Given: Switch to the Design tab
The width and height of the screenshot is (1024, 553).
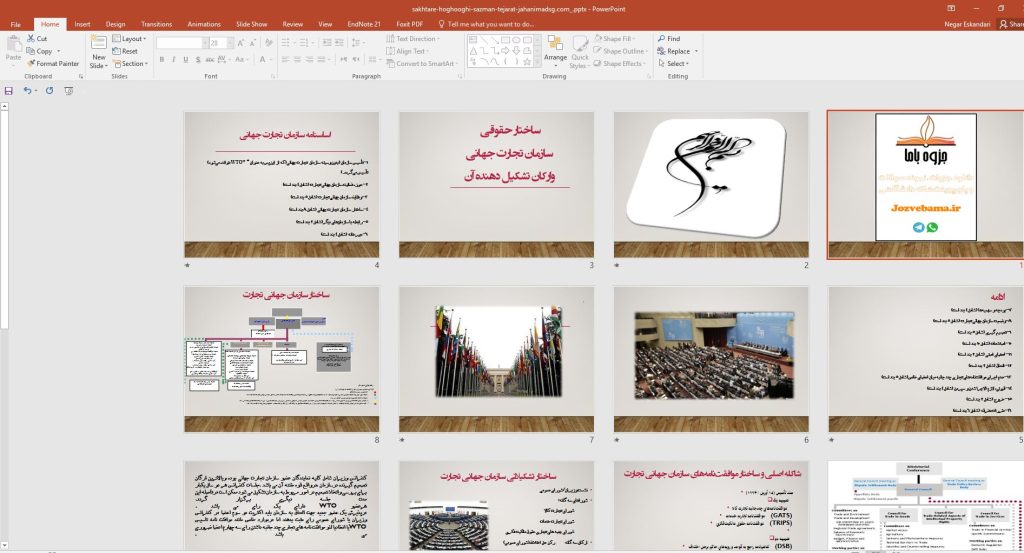Looking at the screenshot, I should pos(116,24).
